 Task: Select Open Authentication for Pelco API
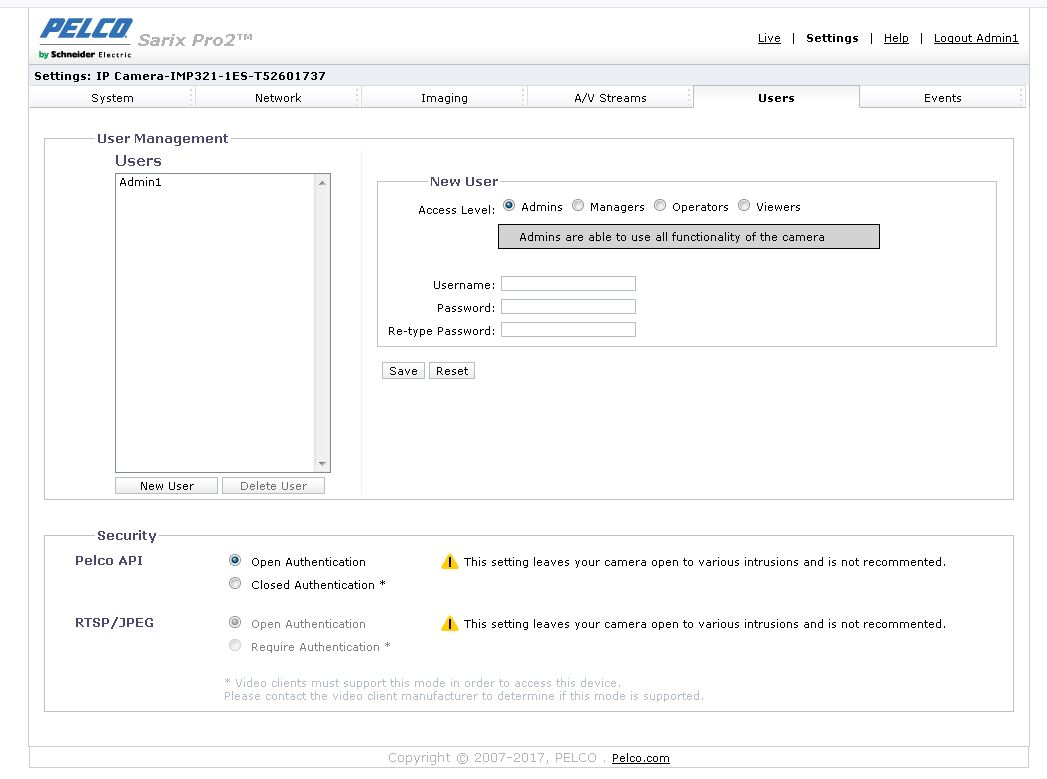tap(235, 560)
